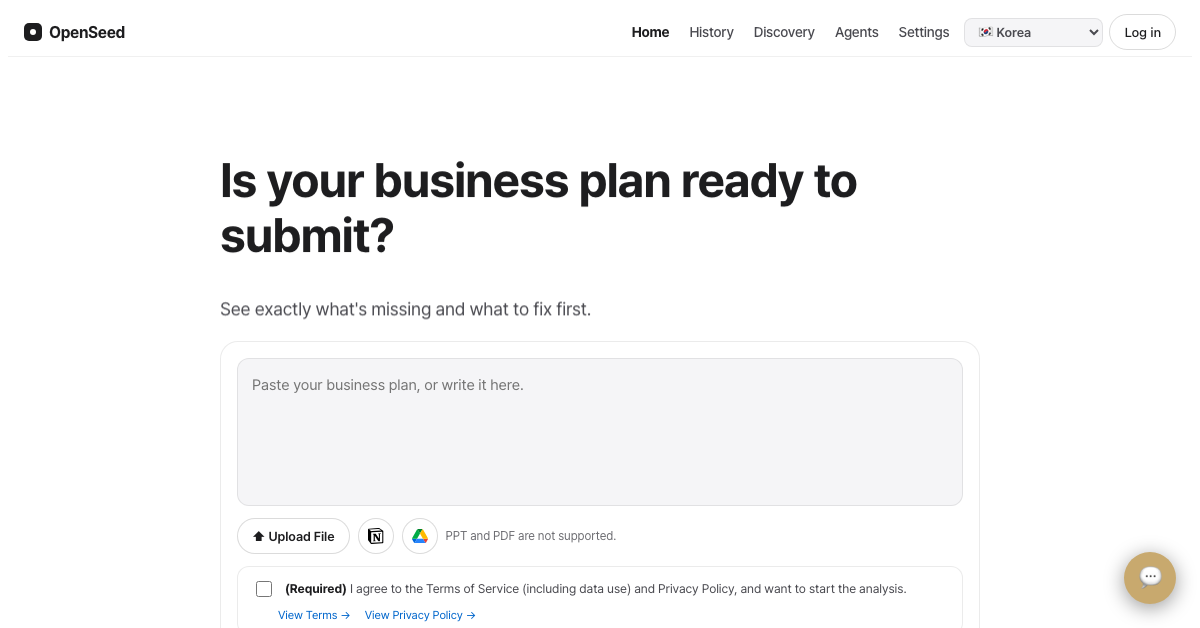Click the upload arrow icon
This screenshot has width=1200, height=628.
(259, 537)
